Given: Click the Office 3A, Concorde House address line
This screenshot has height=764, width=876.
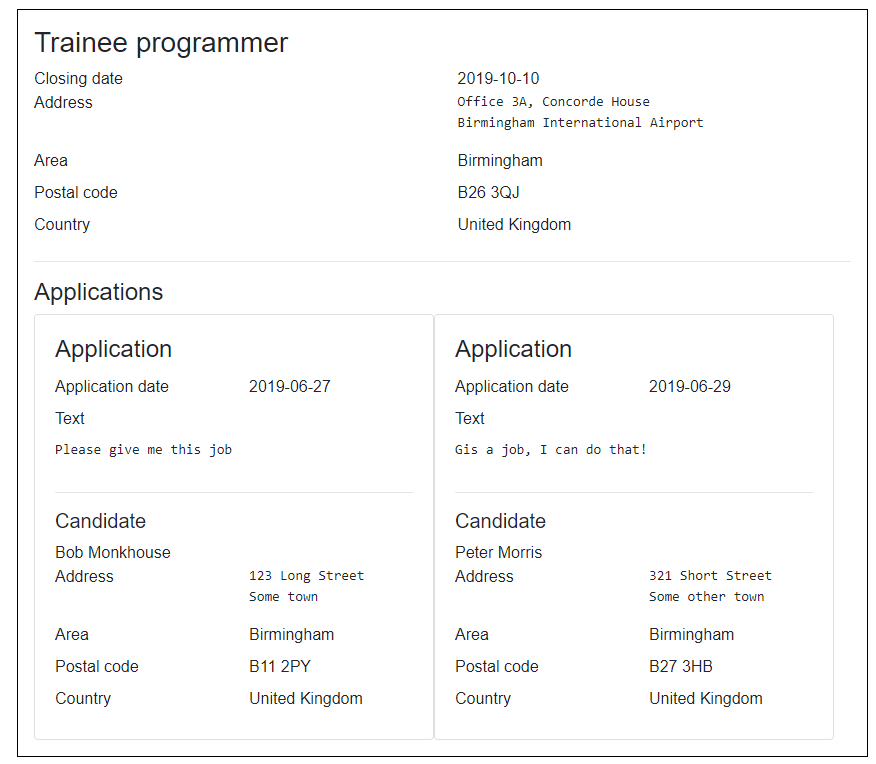Looking at the screenshot, I should 553,101.
